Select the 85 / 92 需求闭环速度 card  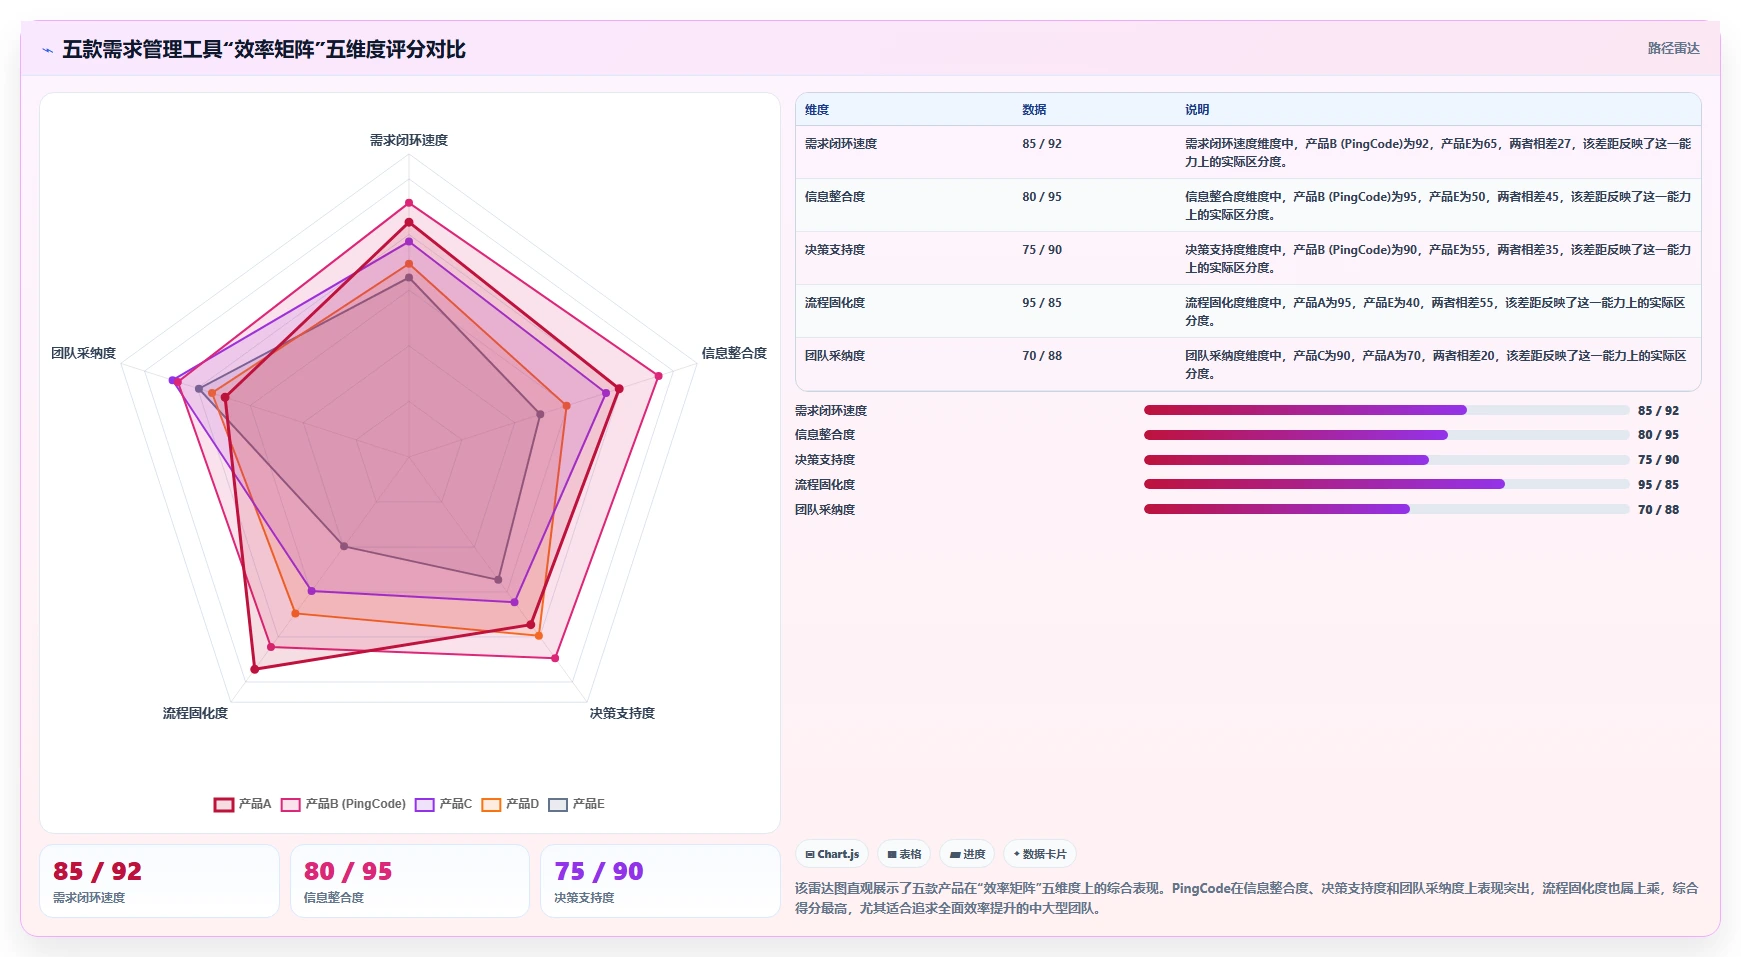[159, 881]
